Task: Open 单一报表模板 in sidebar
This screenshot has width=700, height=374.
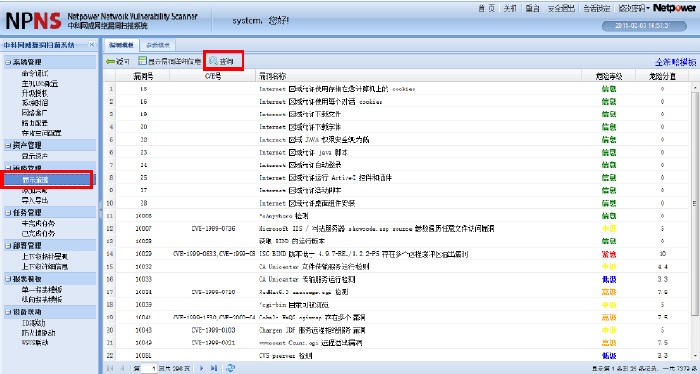Action: 42,290
